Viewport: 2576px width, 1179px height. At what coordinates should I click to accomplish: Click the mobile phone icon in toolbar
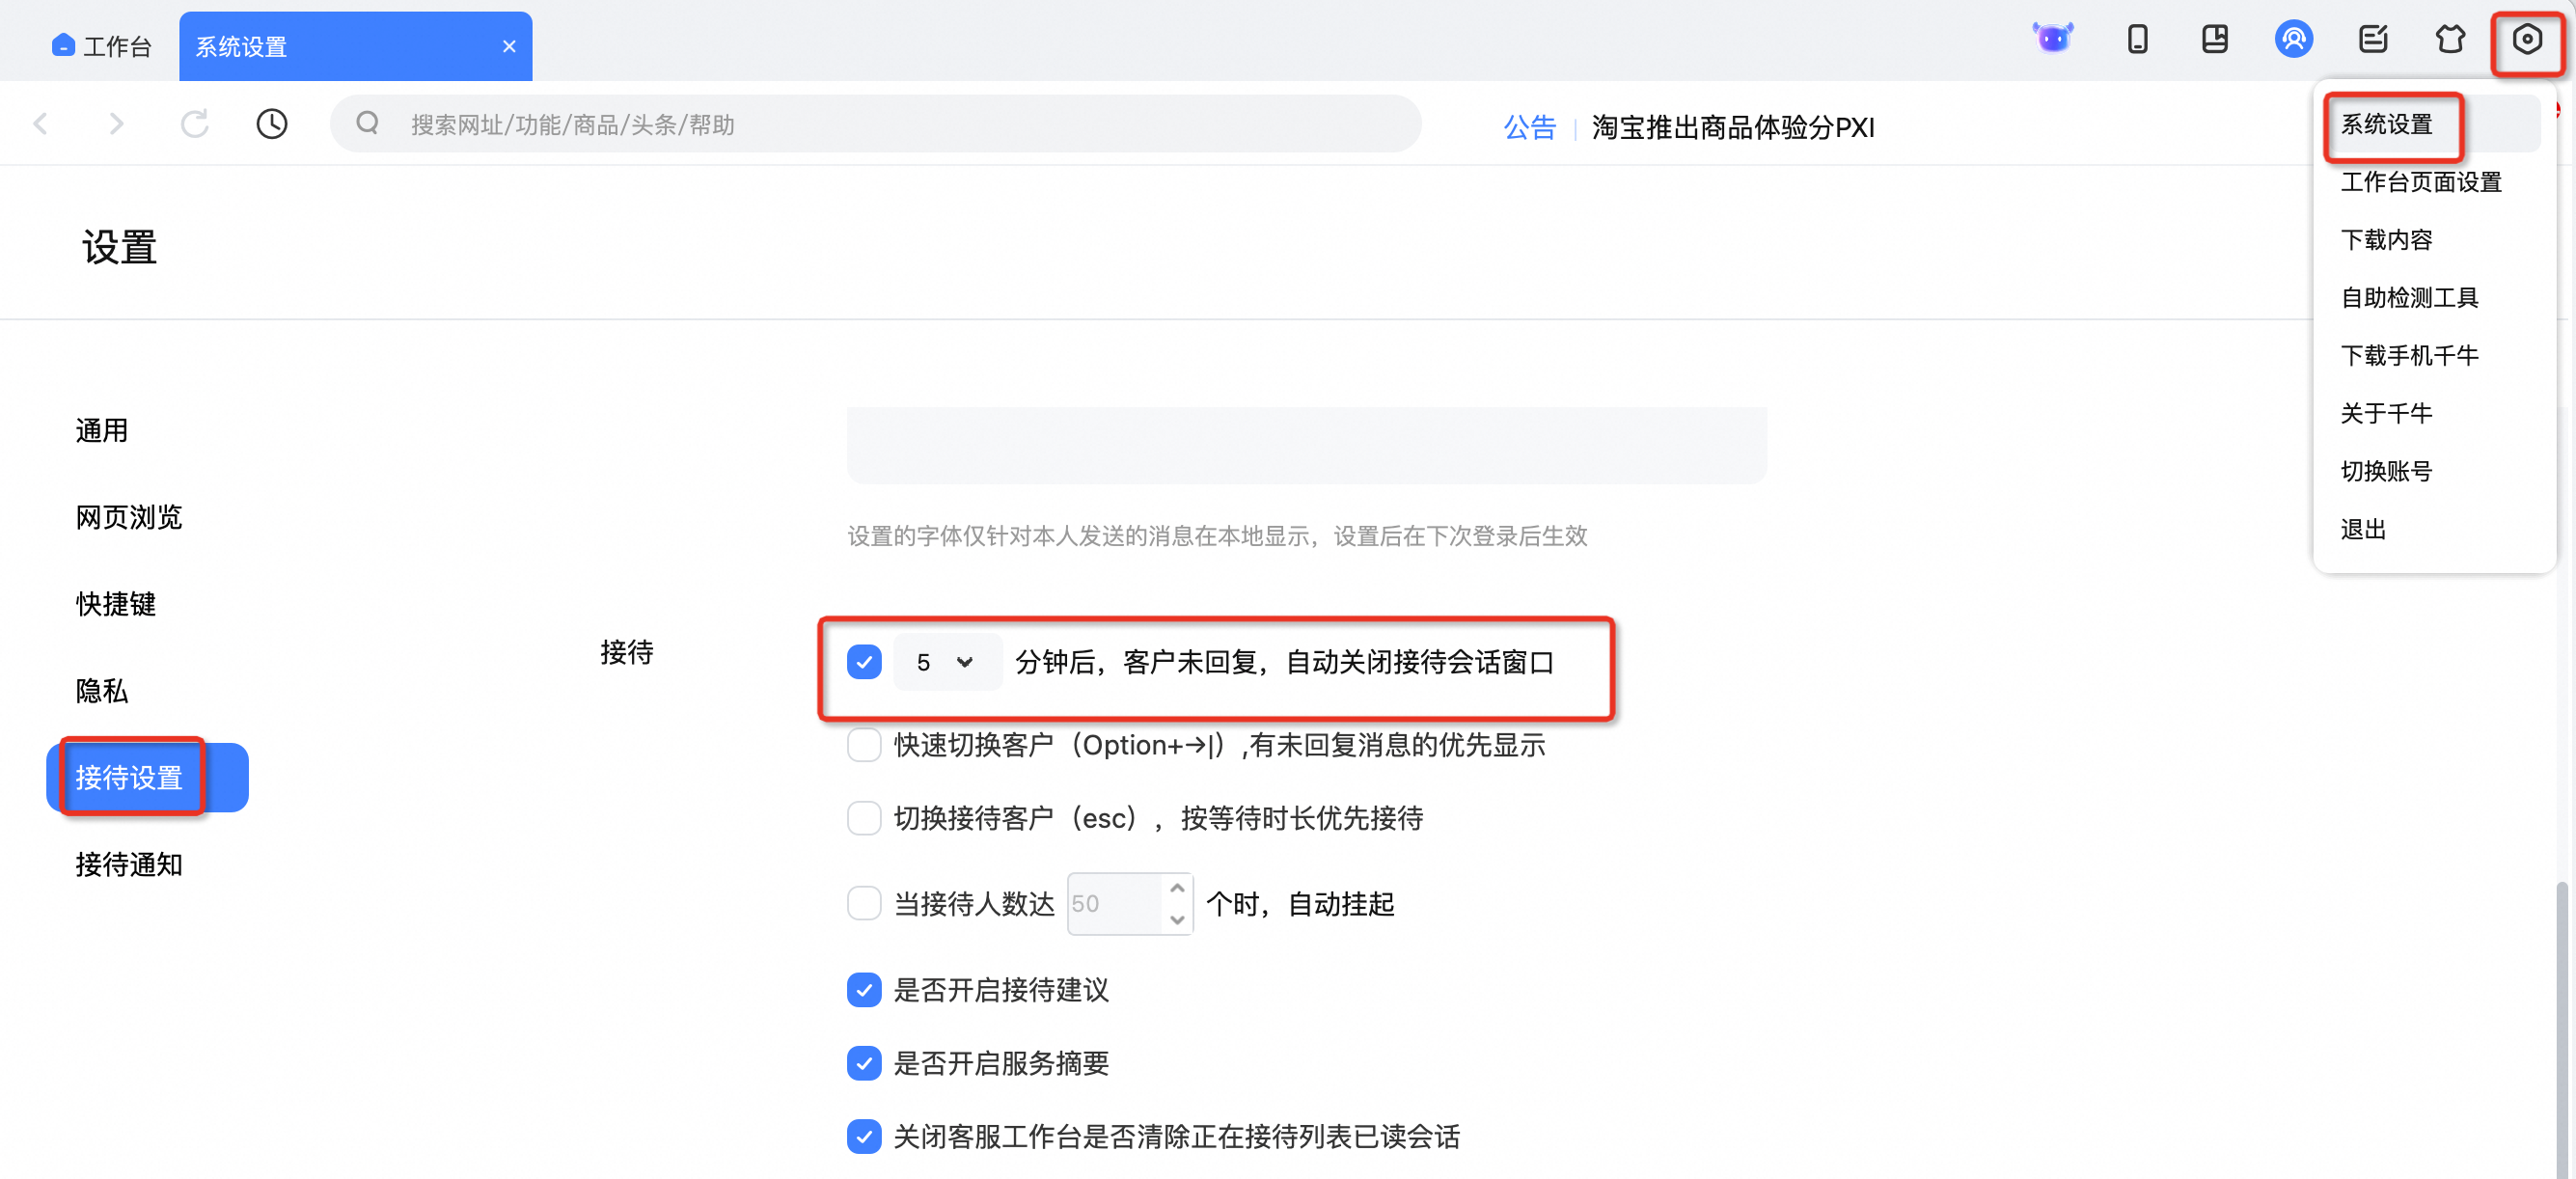2137,39
